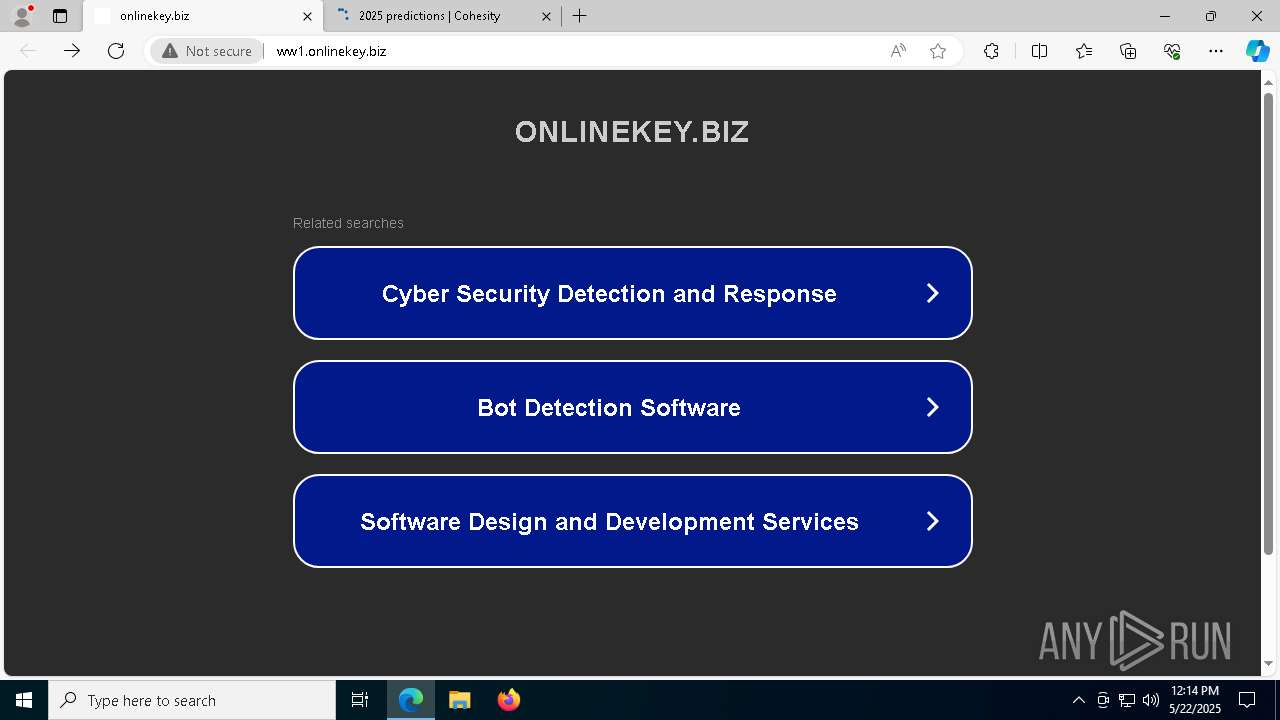The height and width of the screenshot is (720, 1280).
Task: Click the Edge taskbar icon
Action: coord(411,700)
